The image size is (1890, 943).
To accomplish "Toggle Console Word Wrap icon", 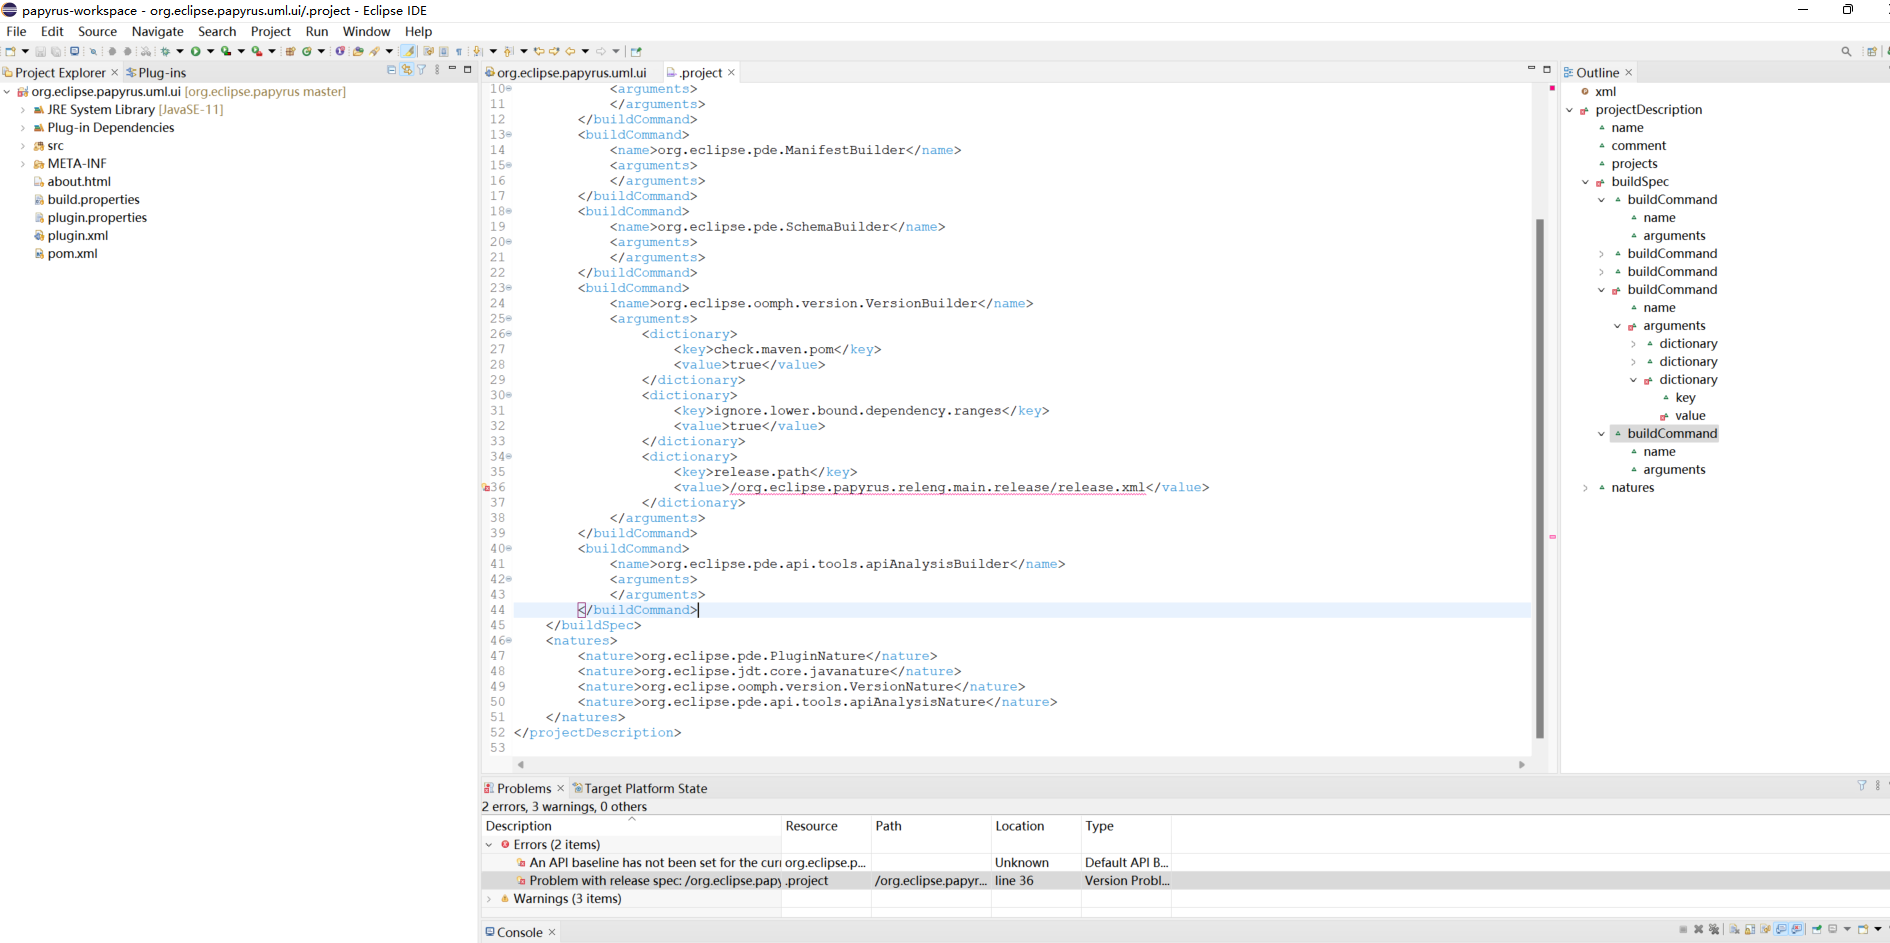I will coord(1765,929).
